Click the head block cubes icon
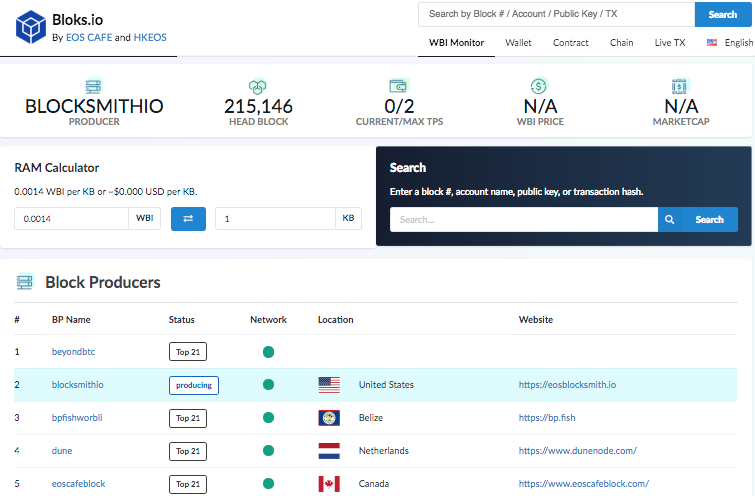This screenshot has height=496, width=755. point(258,87)
